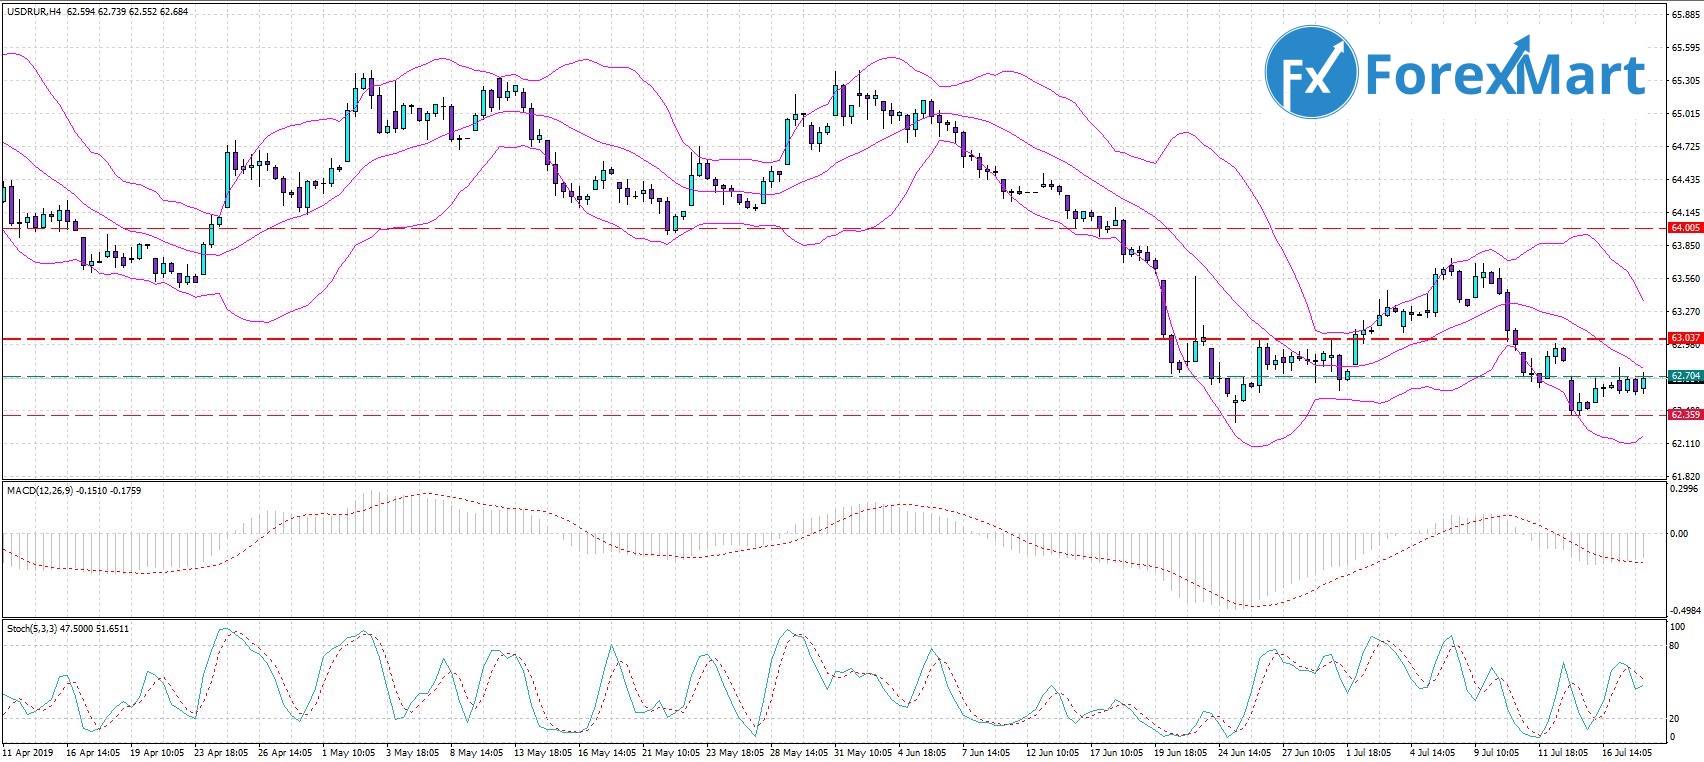Click the 64.725 price axis label

pos(1685,147)
